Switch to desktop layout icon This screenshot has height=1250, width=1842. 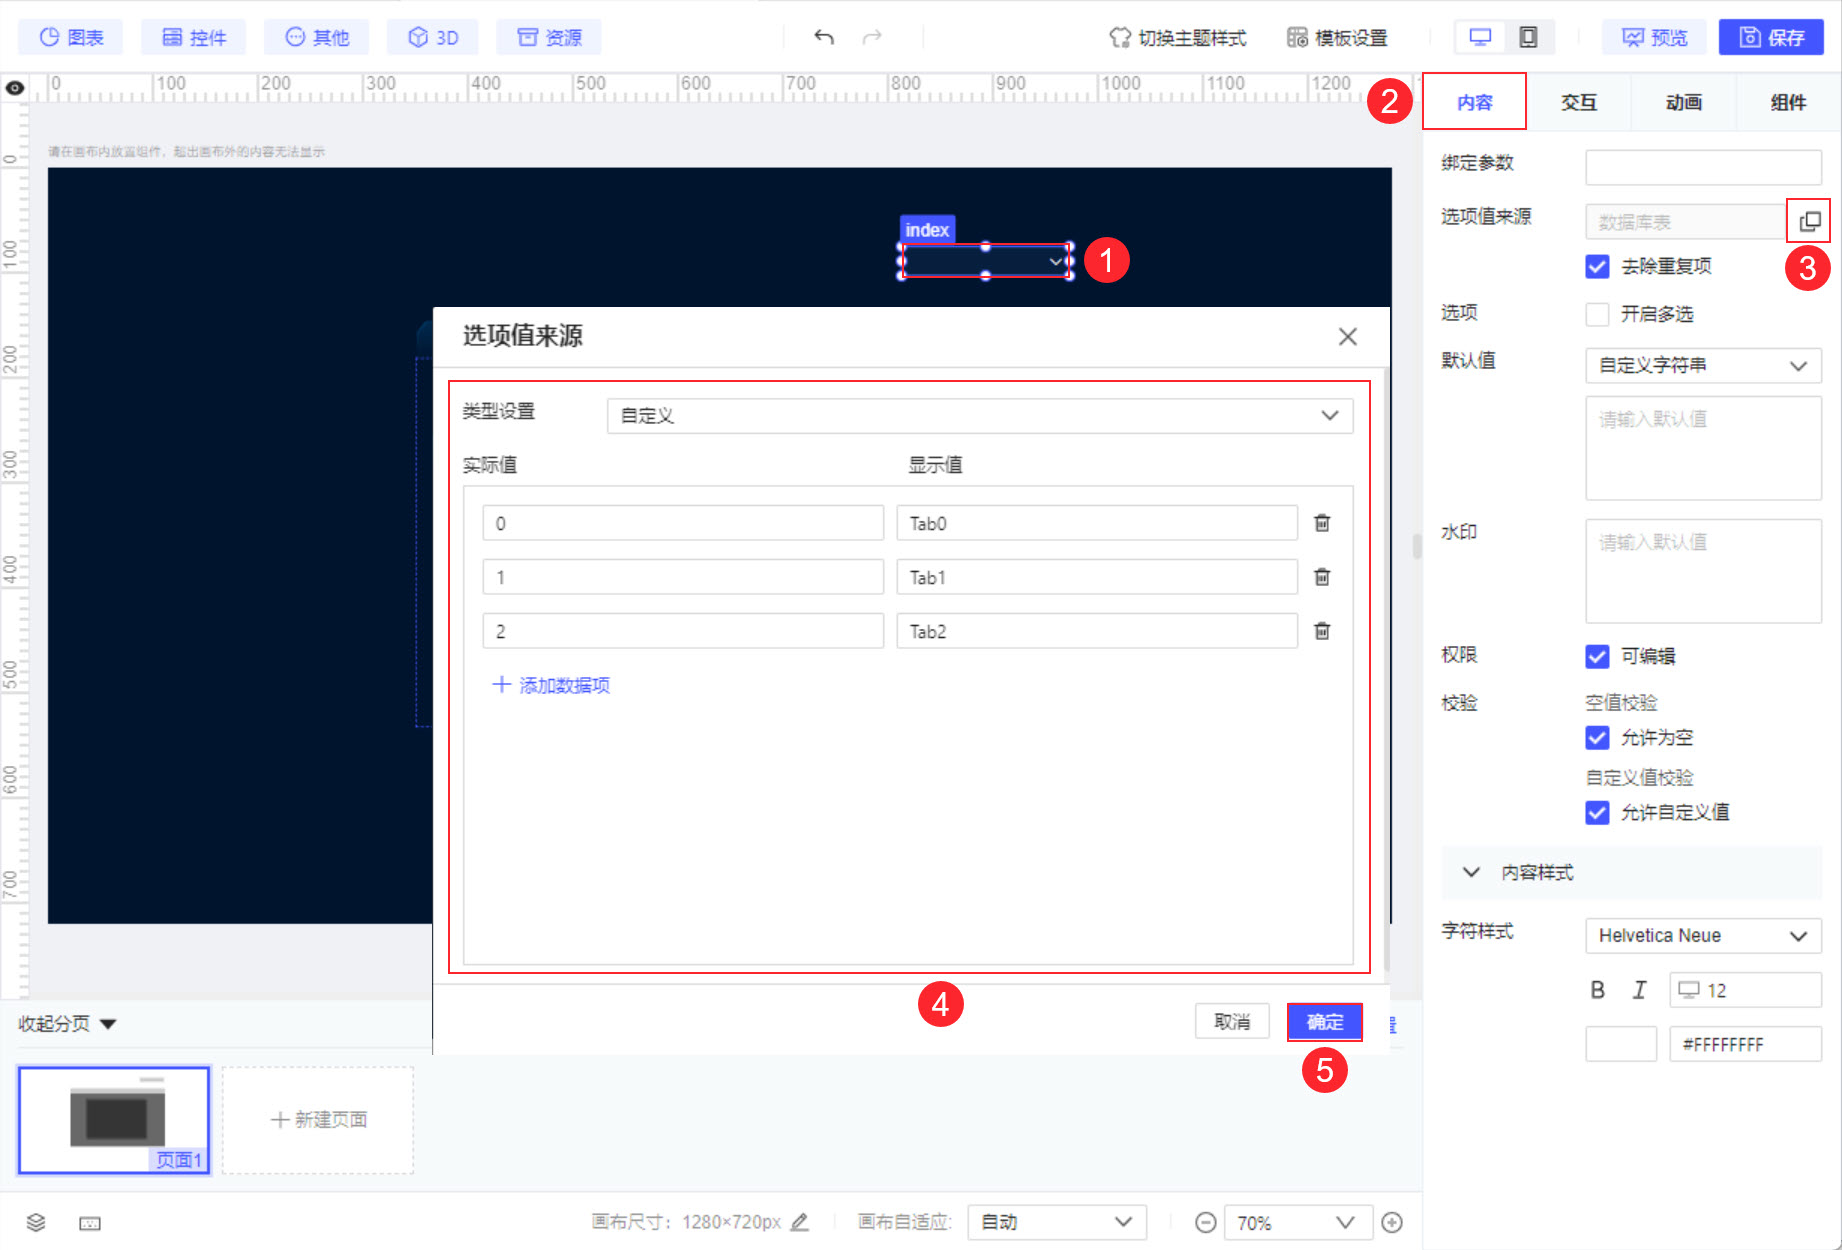tap(1480, 38)
